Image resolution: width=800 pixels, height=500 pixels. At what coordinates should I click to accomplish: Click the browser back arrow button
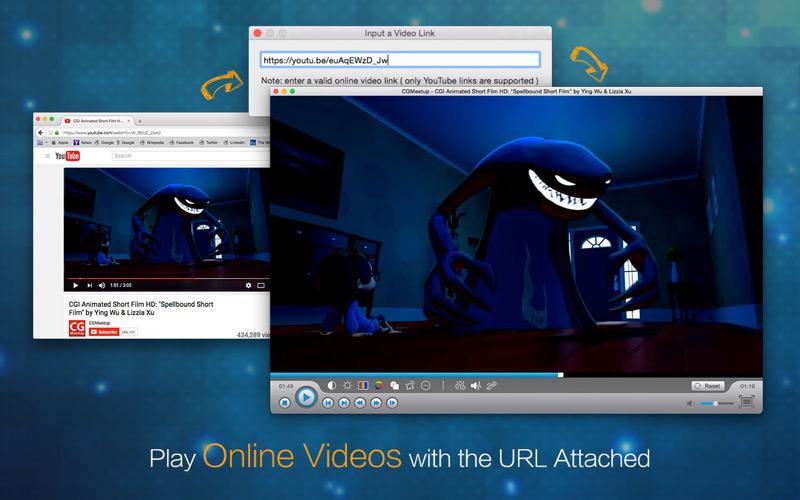tap(40, 133)
